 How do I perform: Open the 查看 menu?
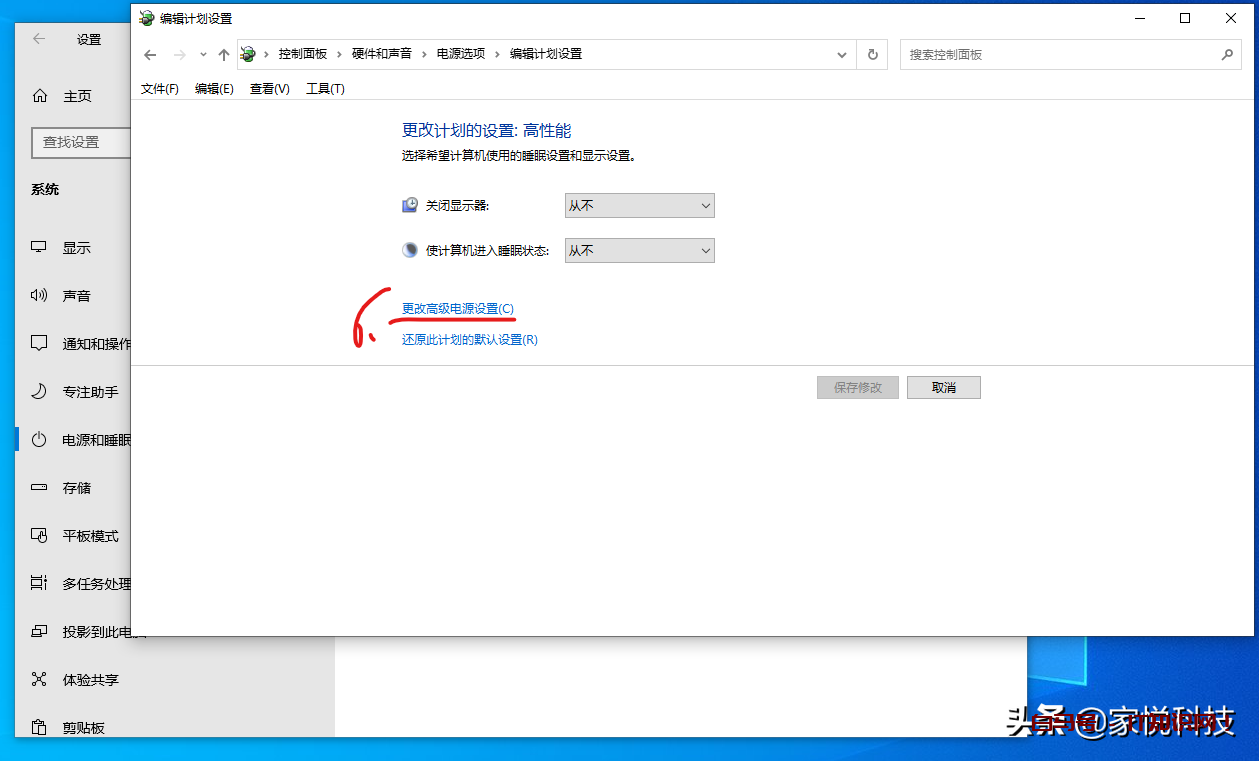(268, 88)
